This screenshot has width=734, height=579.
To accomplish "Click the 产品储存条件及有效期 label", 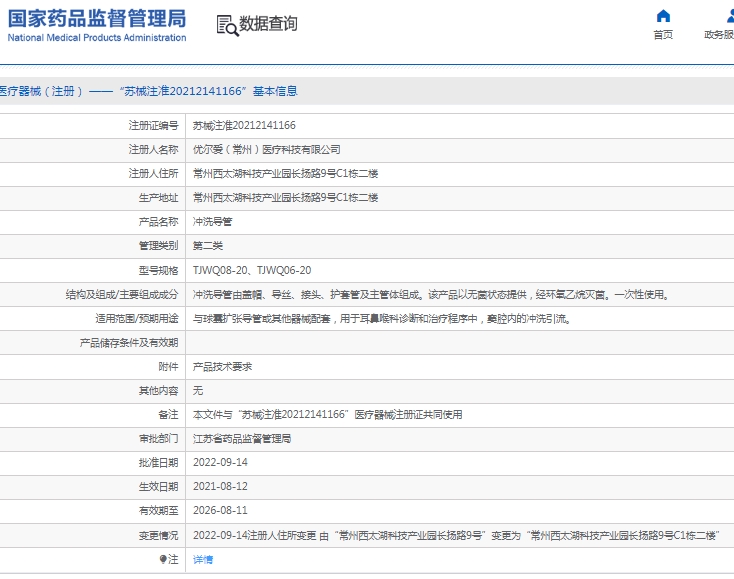I will [x=129, y=343].
